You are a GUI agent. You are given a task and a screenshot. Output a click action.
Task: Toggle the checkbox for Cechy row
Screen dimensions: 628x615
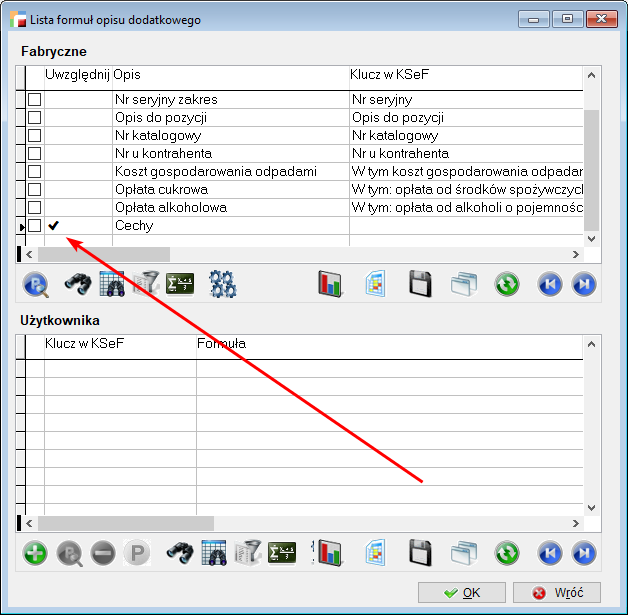pyautogui.click(x=34, y=226)
